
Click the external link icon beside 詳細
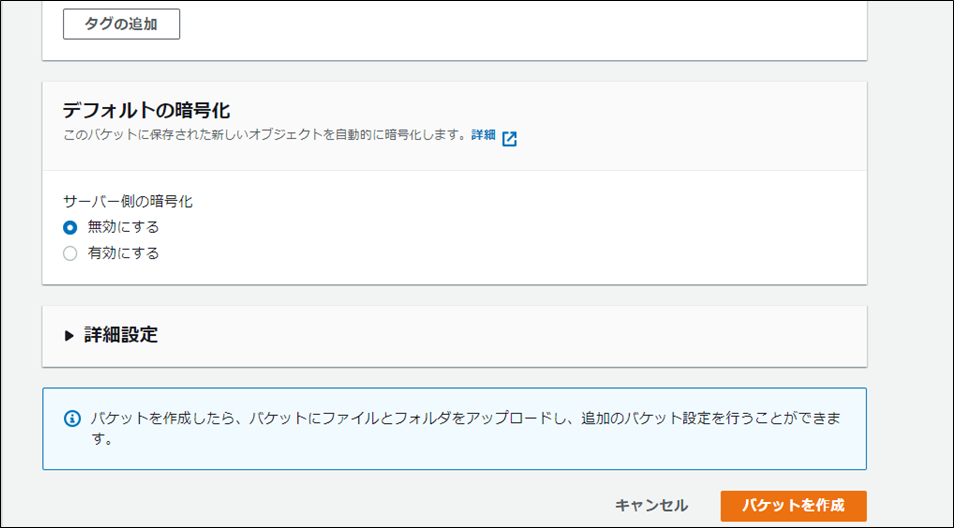(510, 138)
